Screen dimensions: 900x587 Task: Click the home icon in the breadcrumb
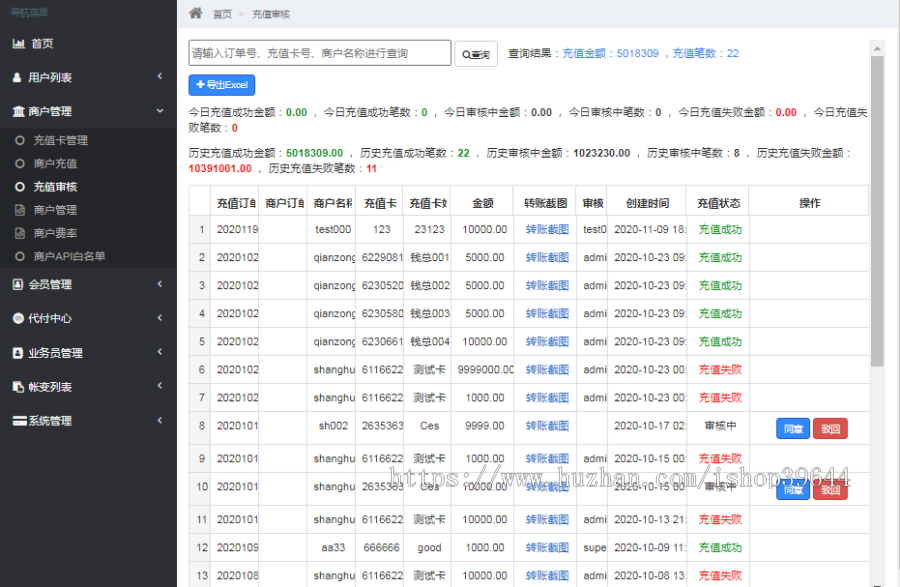[196, 13]
